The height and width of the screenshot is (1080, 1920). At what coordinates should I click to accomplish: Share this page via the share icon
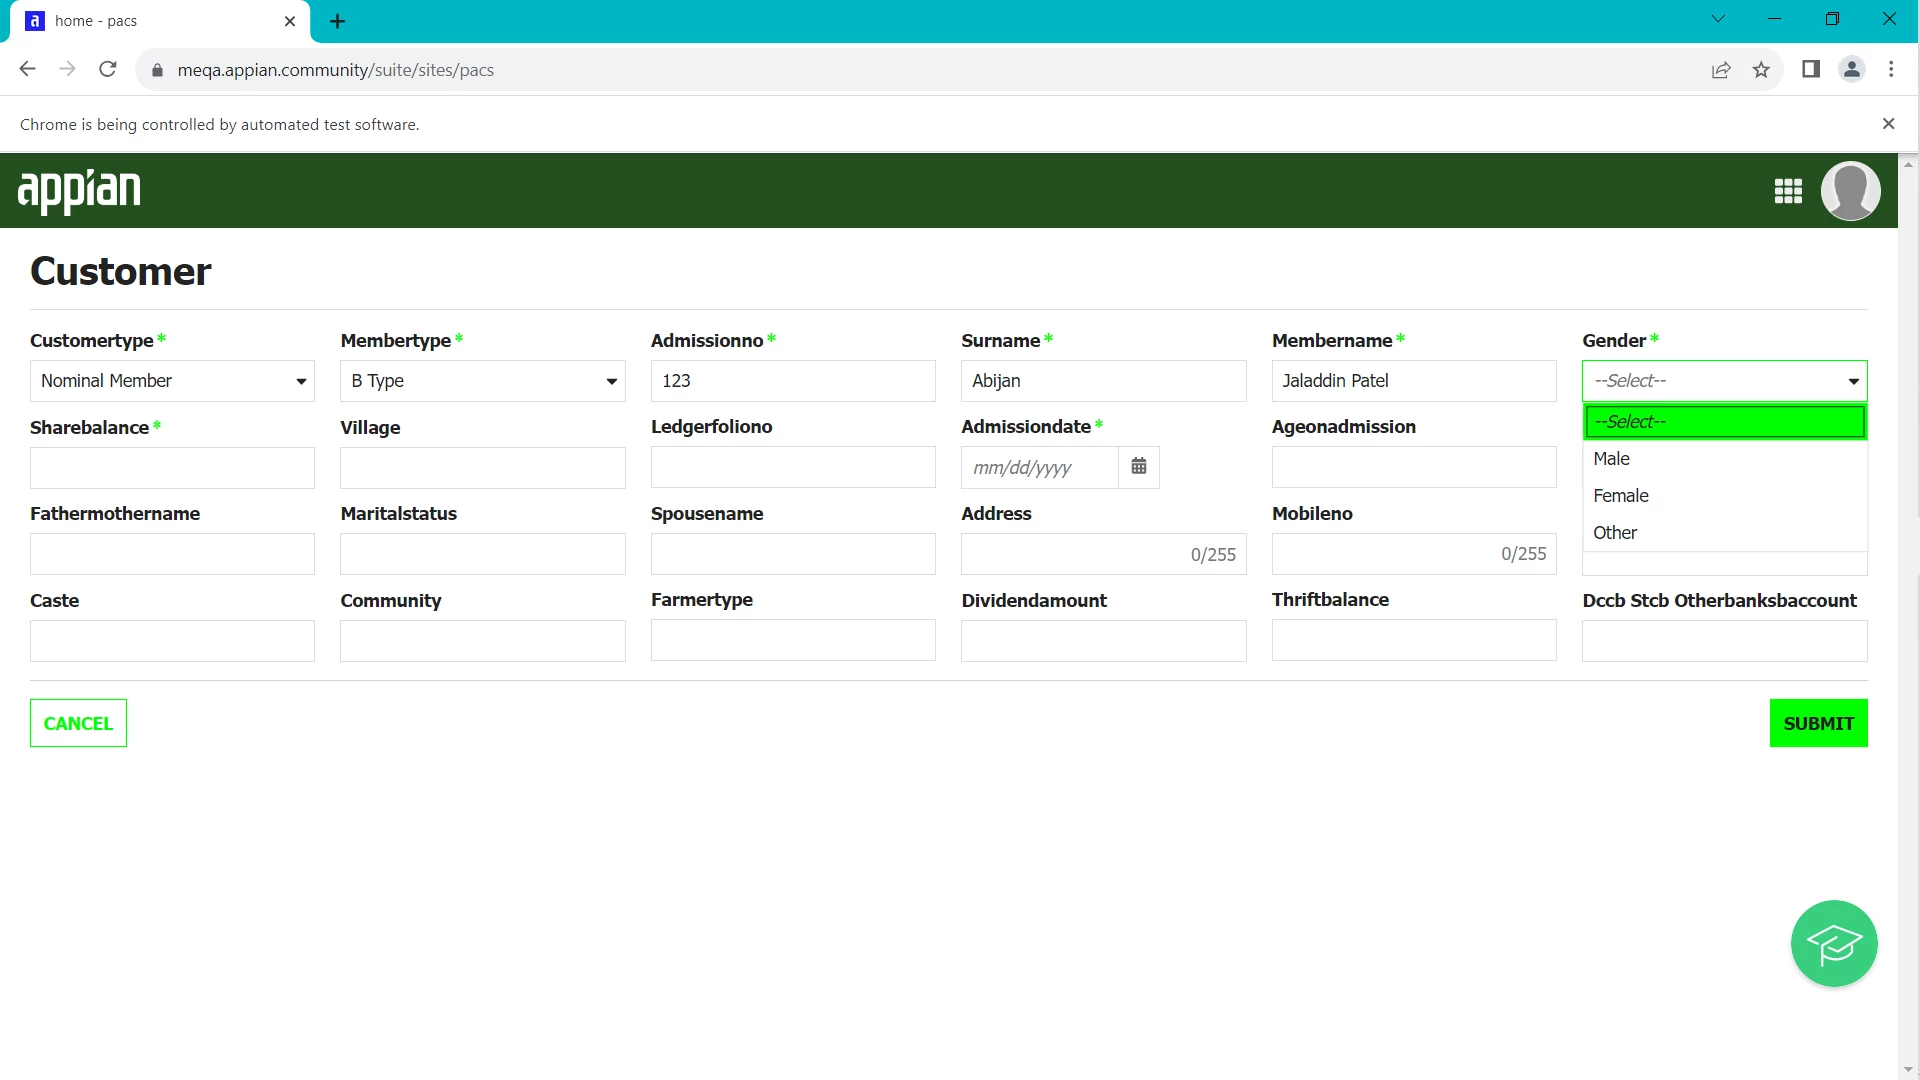click(x=1721, y=69)
